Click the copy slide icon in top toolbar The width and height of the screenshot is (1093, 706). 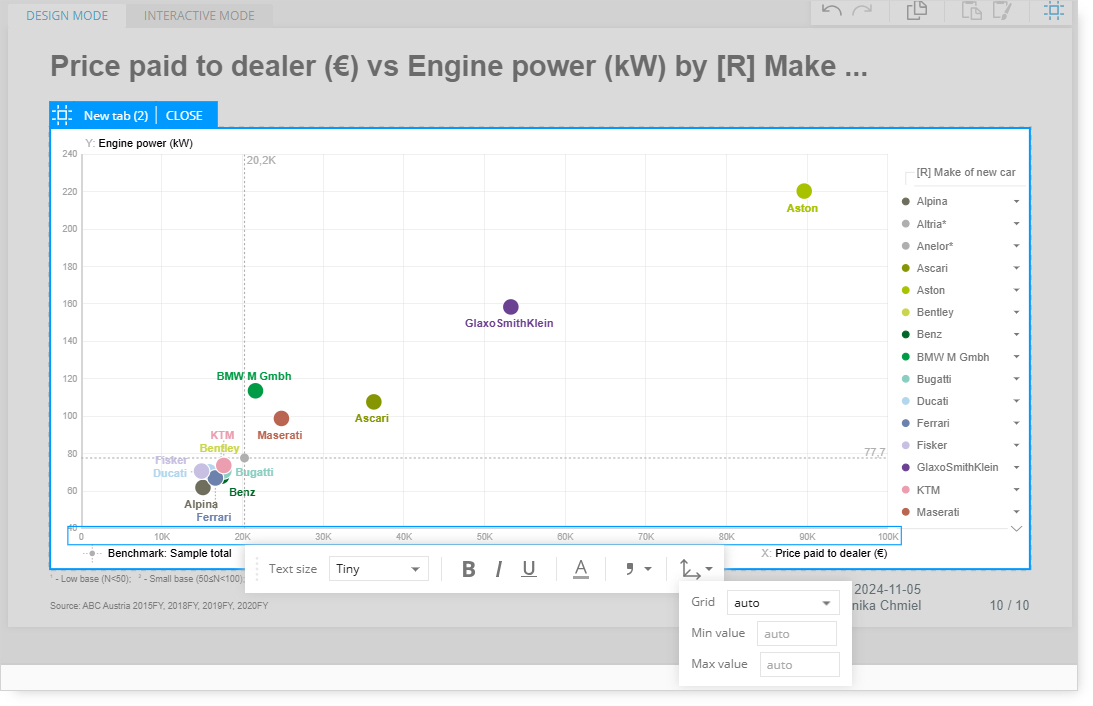(917, 10)
